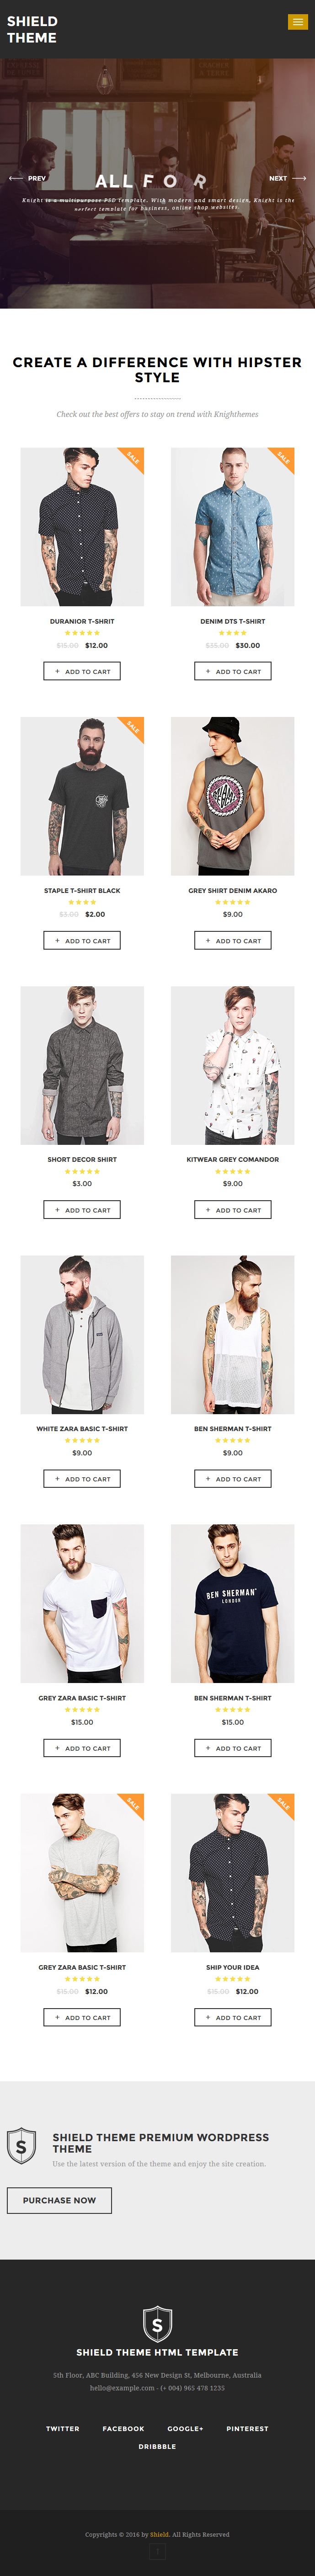The image size is (315, 2576).
Task: Open the Facebook footer link
Action: point(123,2428)
